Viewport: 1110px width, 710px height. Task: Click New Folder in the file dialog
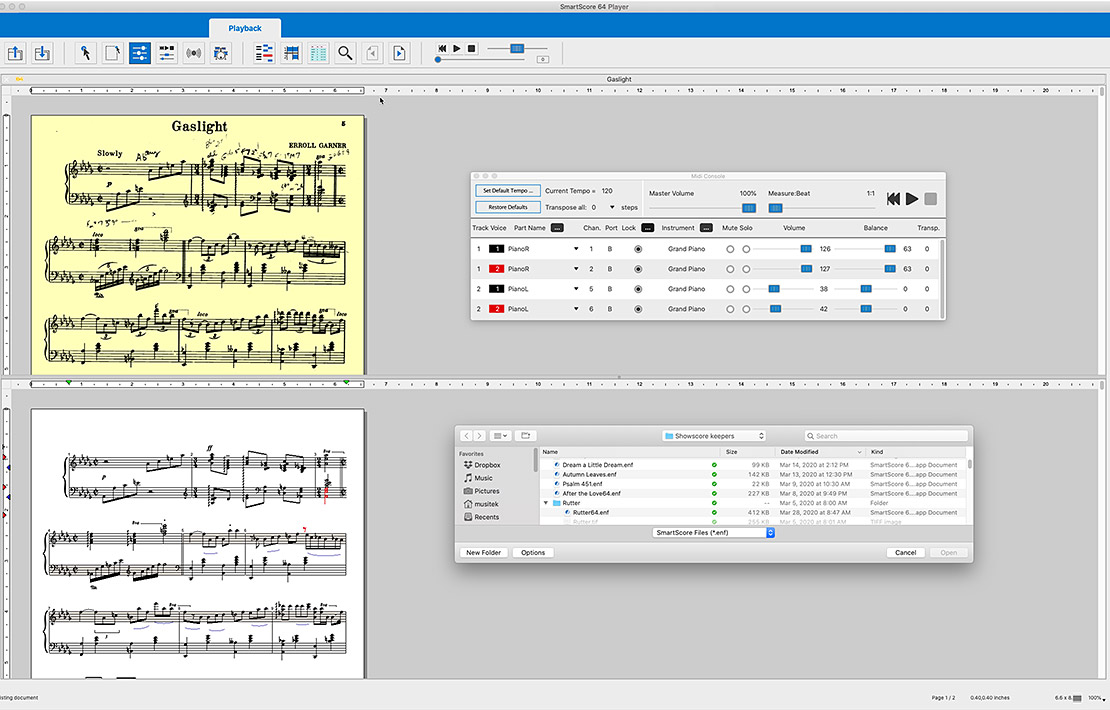(484, 553)
